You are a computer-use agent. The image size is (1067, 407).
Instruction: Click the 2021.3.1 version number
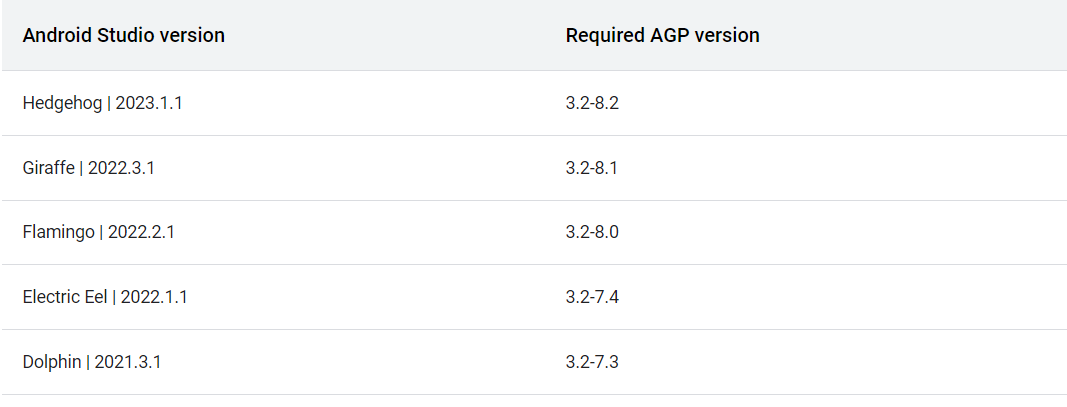coord(128,361)
